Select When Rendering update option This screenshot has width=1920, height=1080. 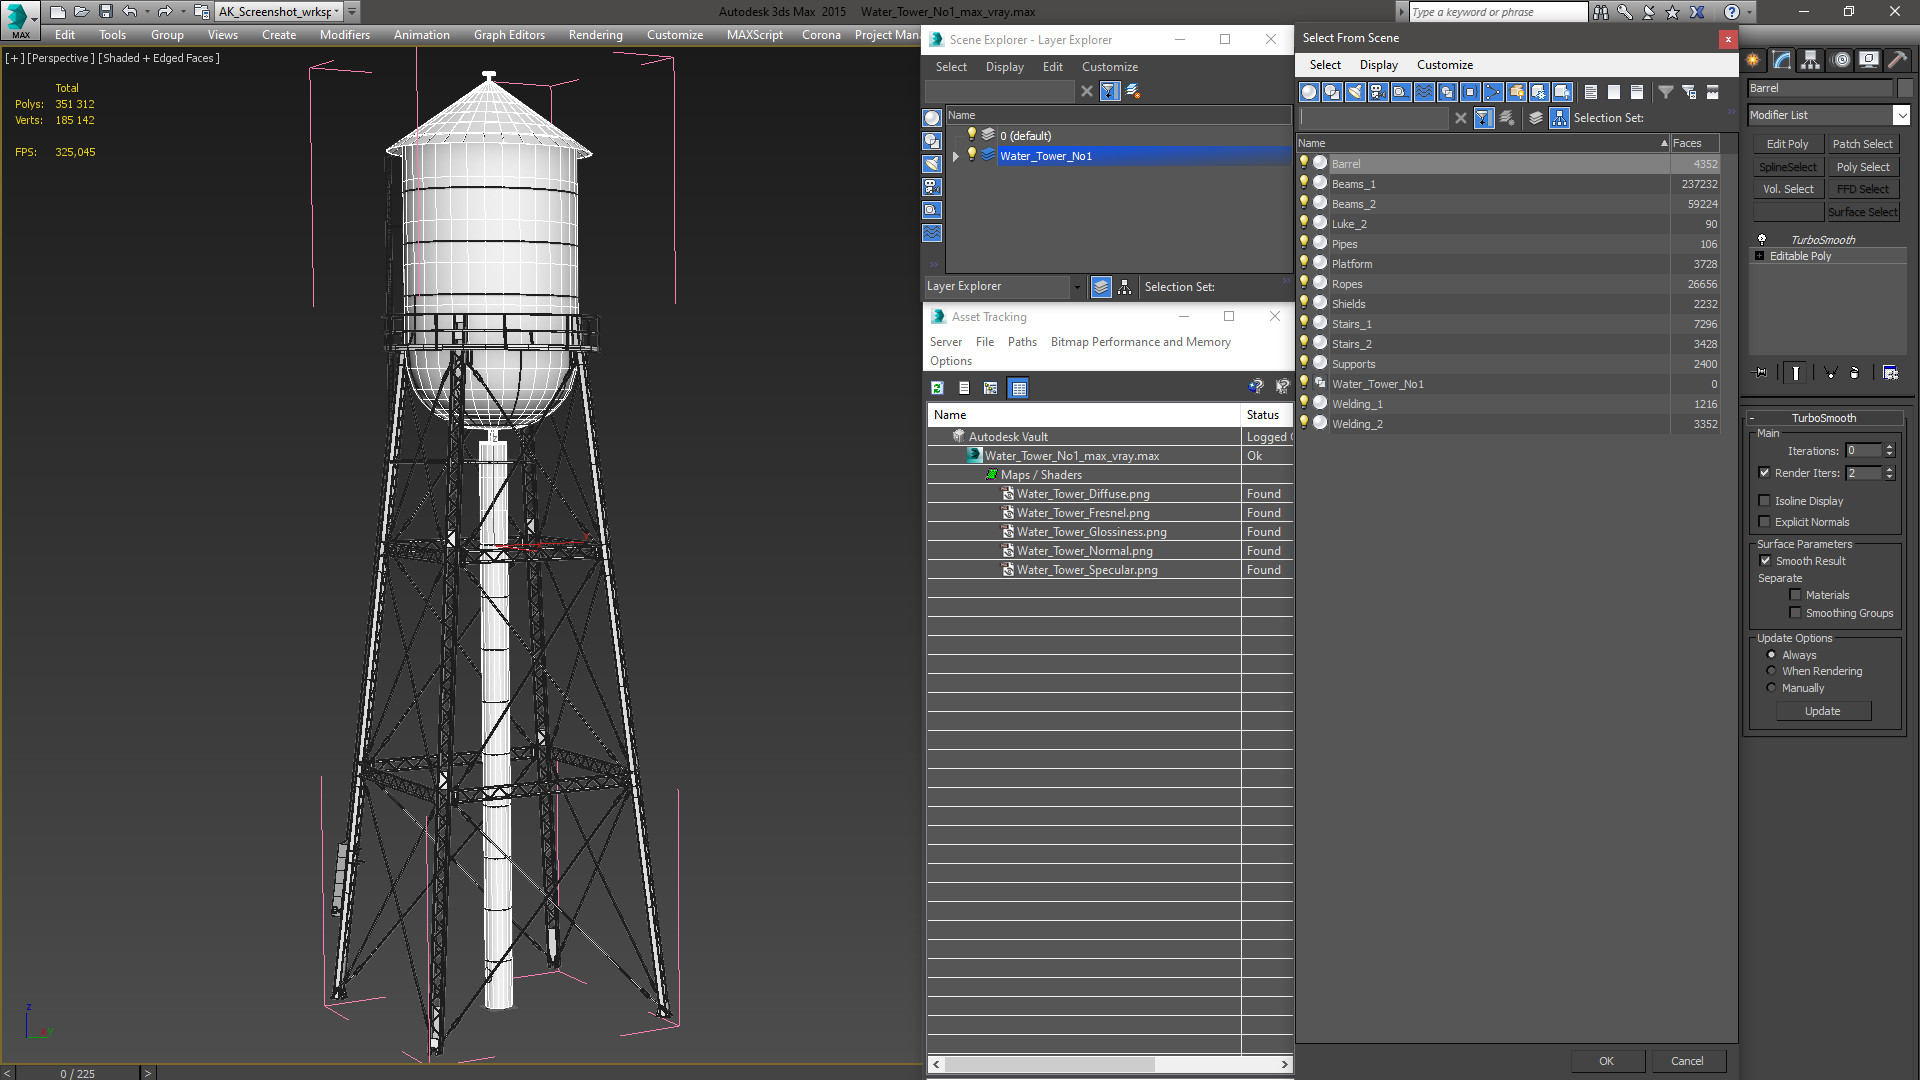1771,671
